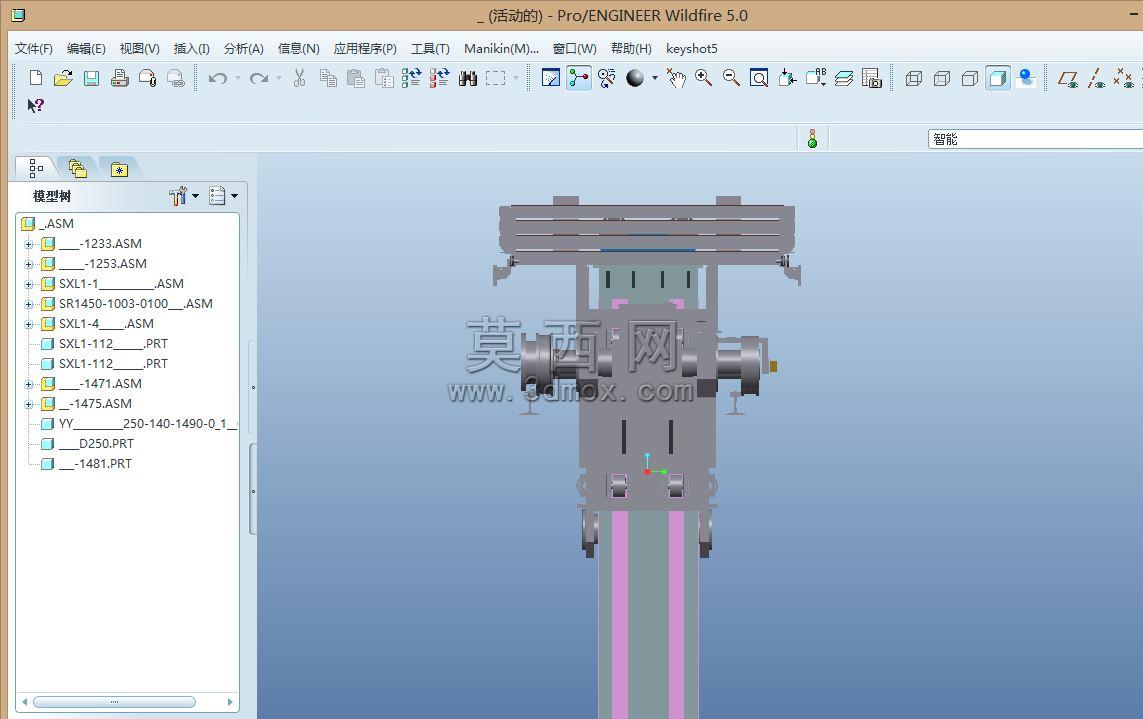This screenshot has height=719, width=1143.
Task: Switch to hidden line display mode
Action: point(942,78)
